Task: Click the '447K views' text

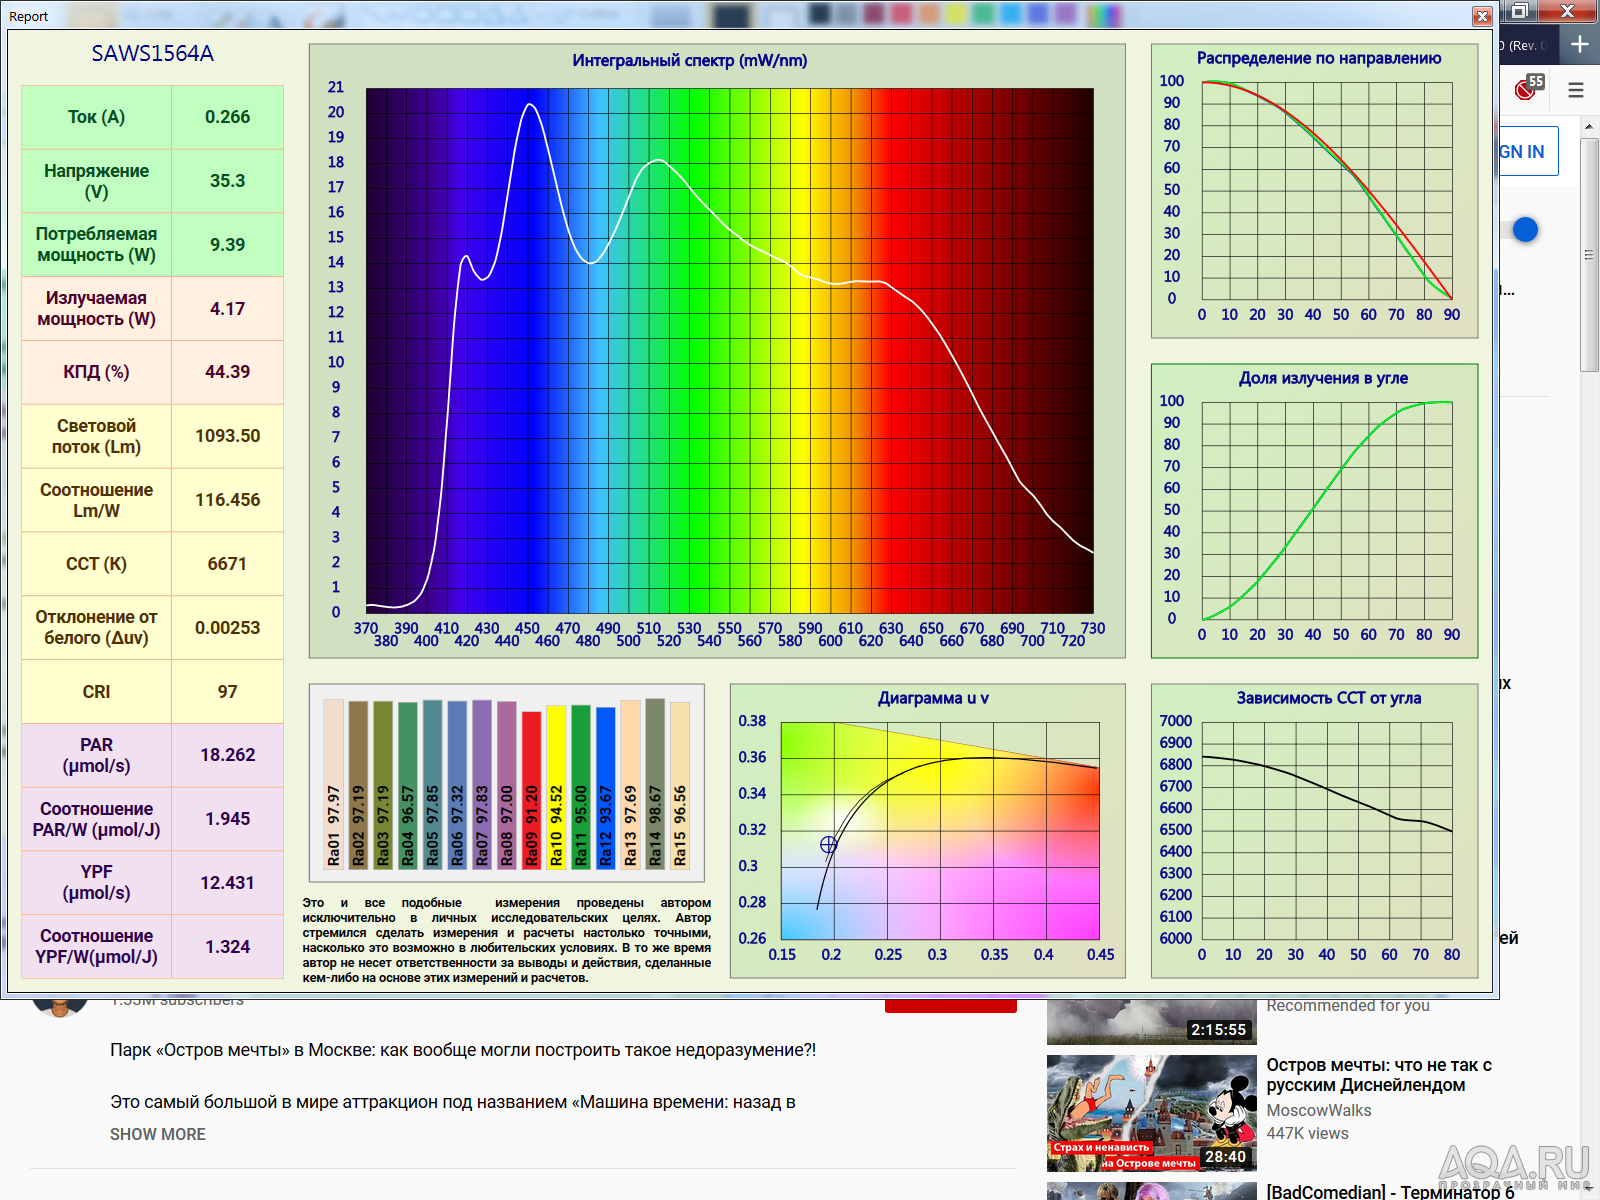Action: pos(1307,1133)
